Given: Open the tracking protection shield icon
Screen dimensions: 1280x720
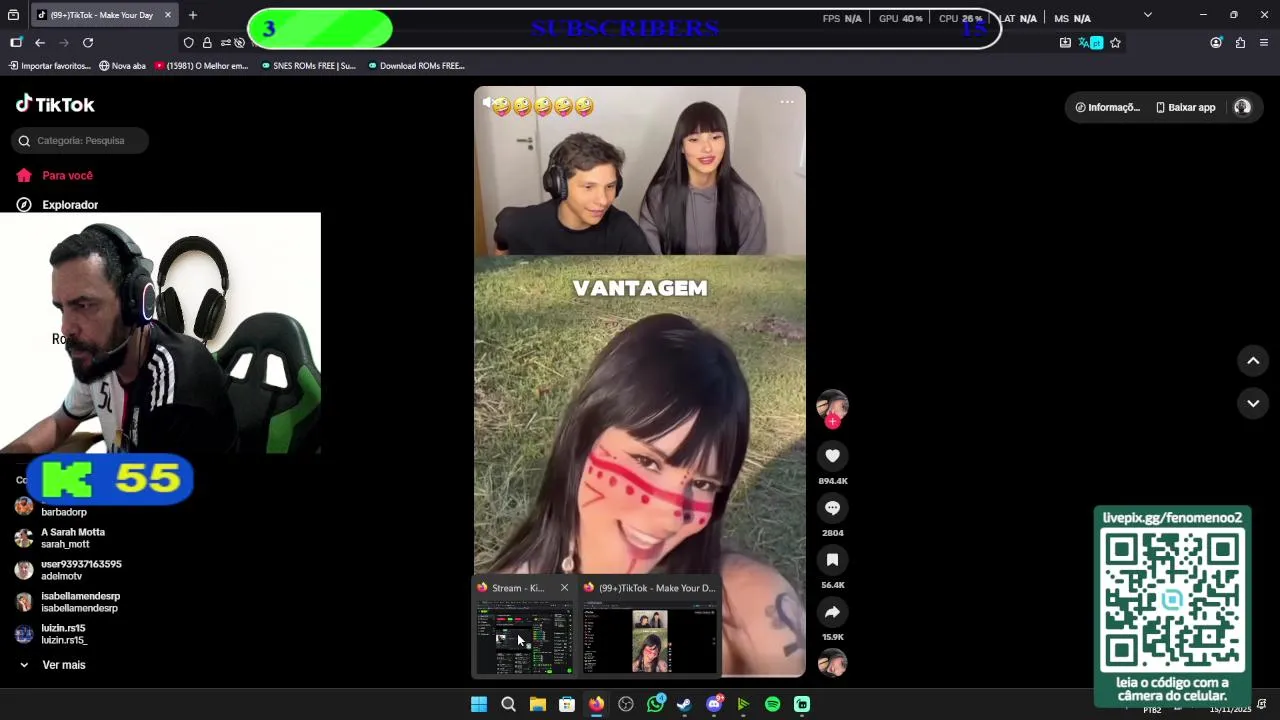Looking at the screenshot, I should 188,43.
